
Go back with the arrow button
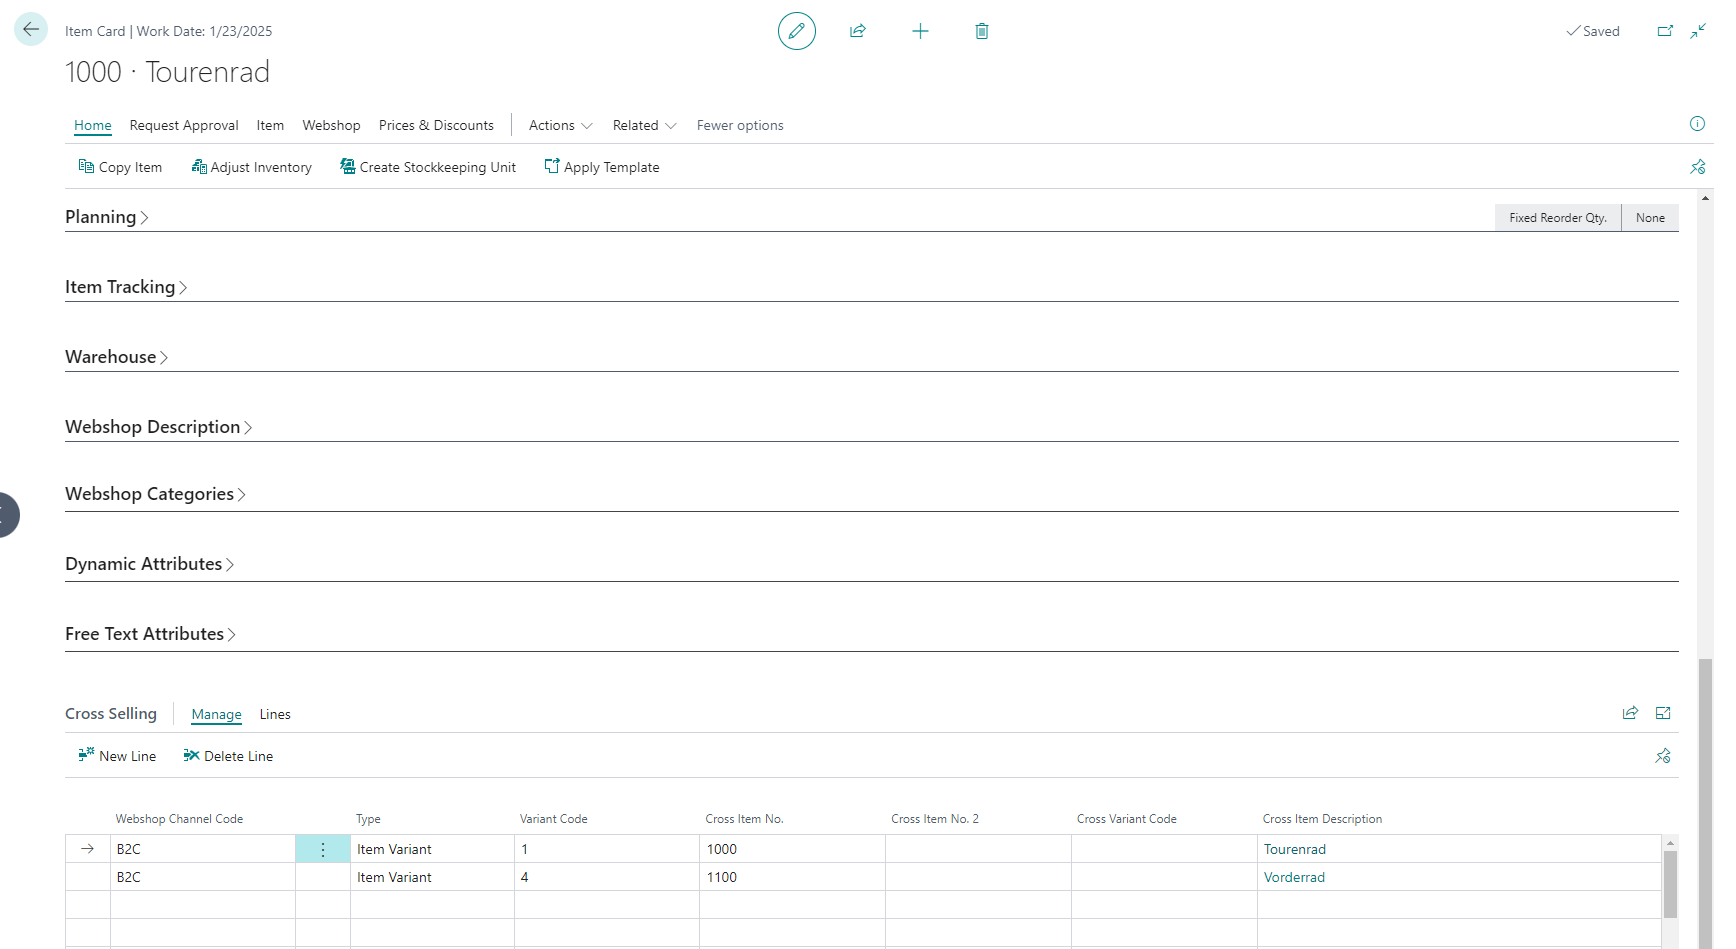pos(31,29)
